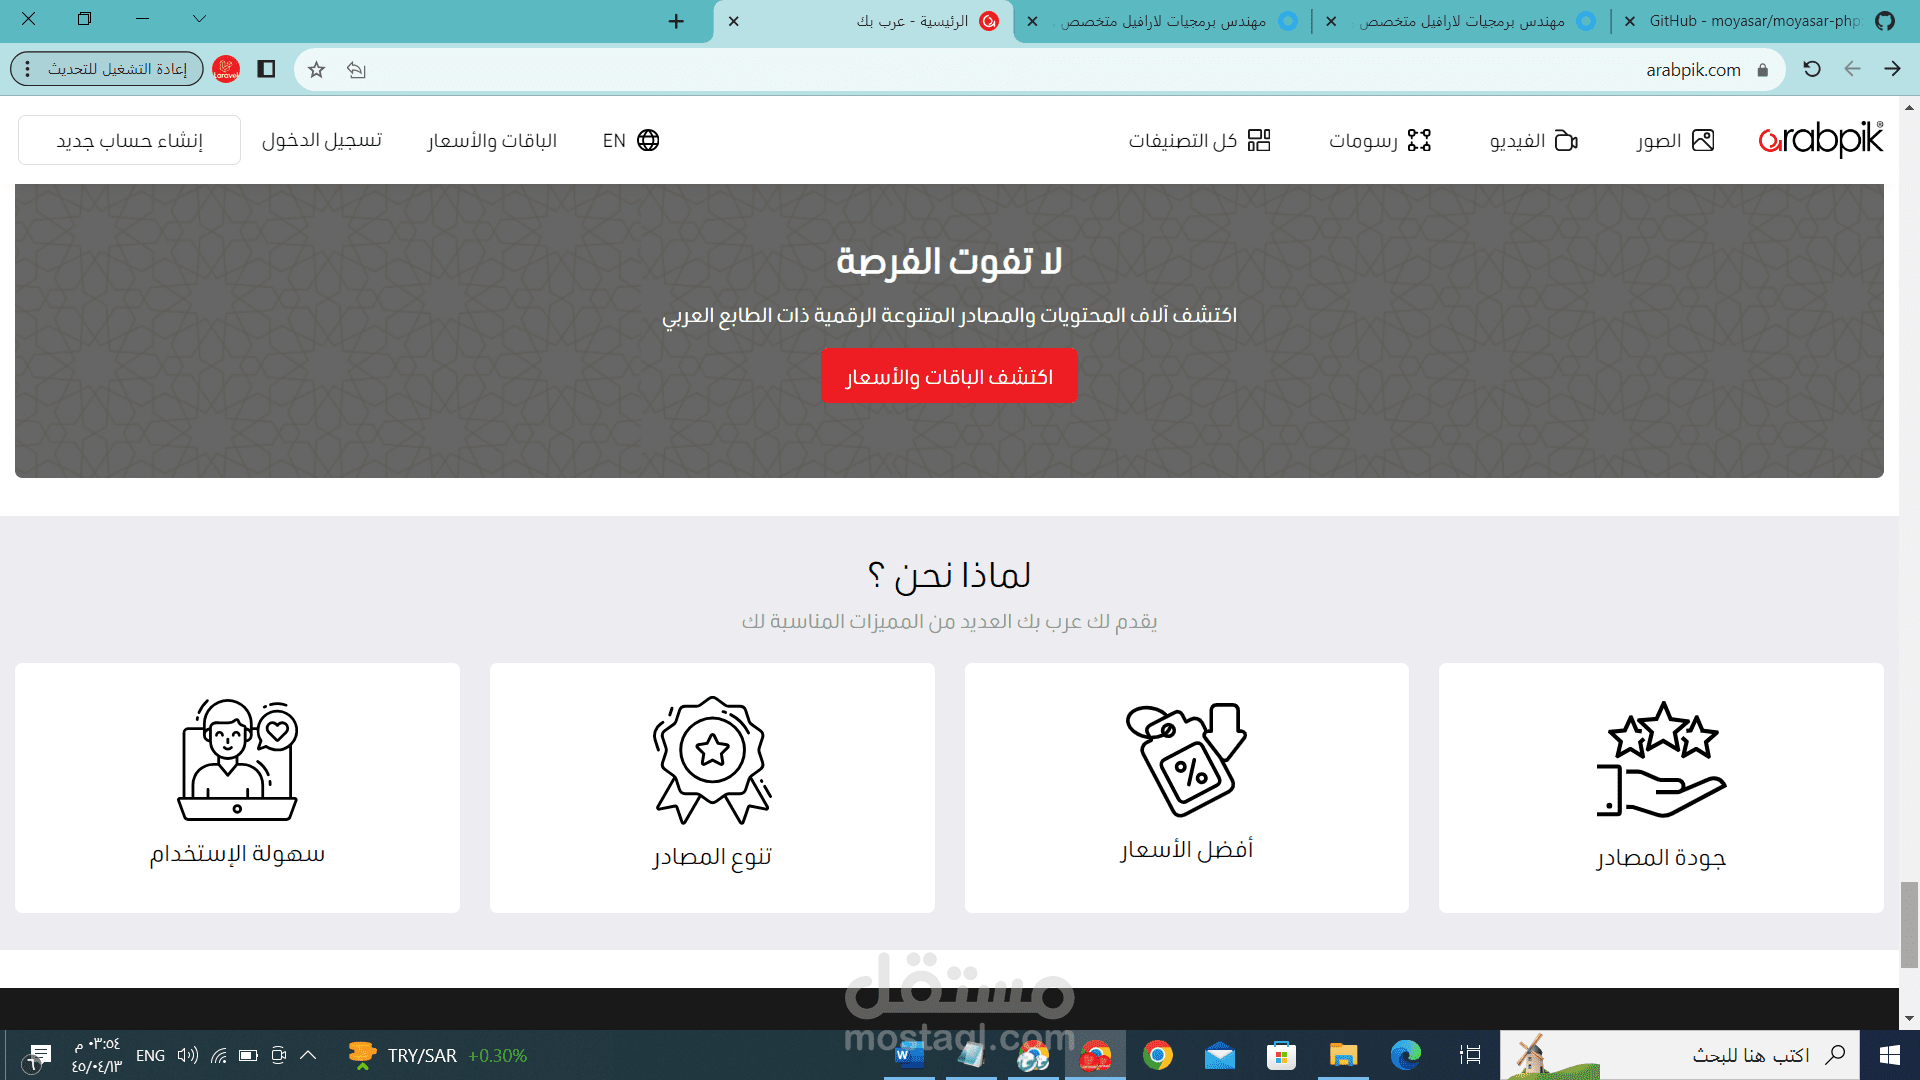
Task: Open the الصور images category
Action: (1675, 141)
